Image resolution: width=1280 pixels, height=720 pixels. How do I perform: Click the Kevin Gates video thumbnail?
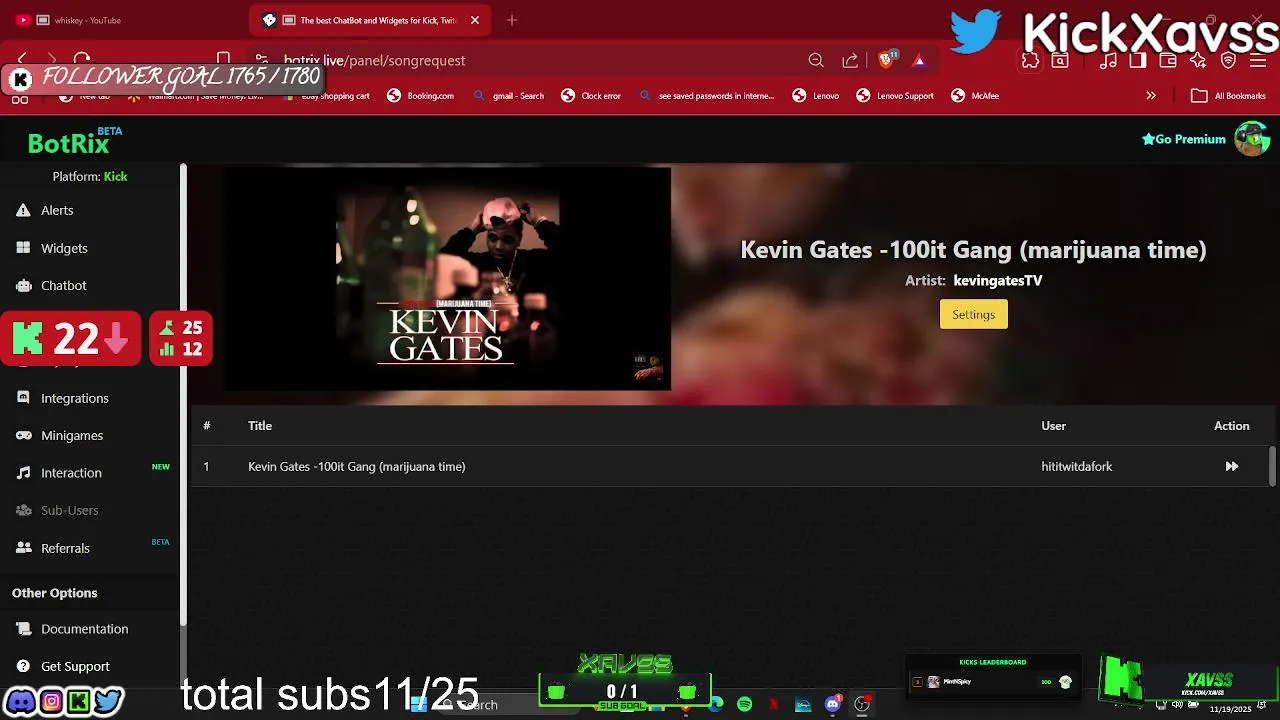click(447, 279)
